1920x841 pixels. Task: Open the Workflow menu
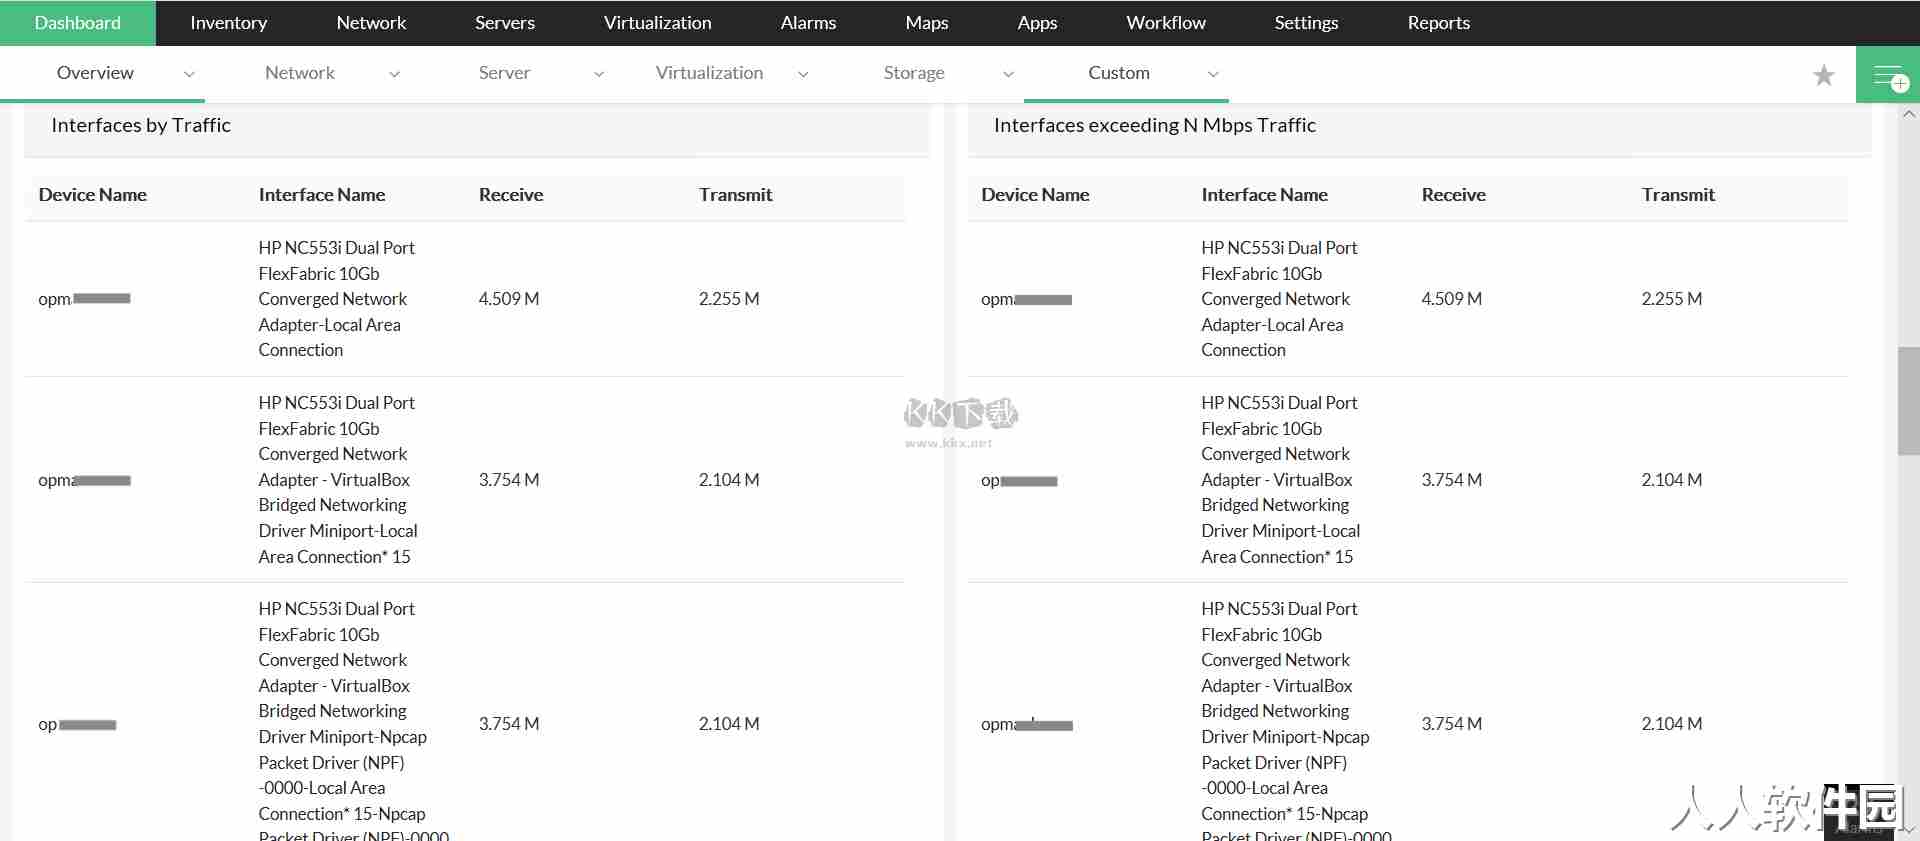pos(1165,23)
